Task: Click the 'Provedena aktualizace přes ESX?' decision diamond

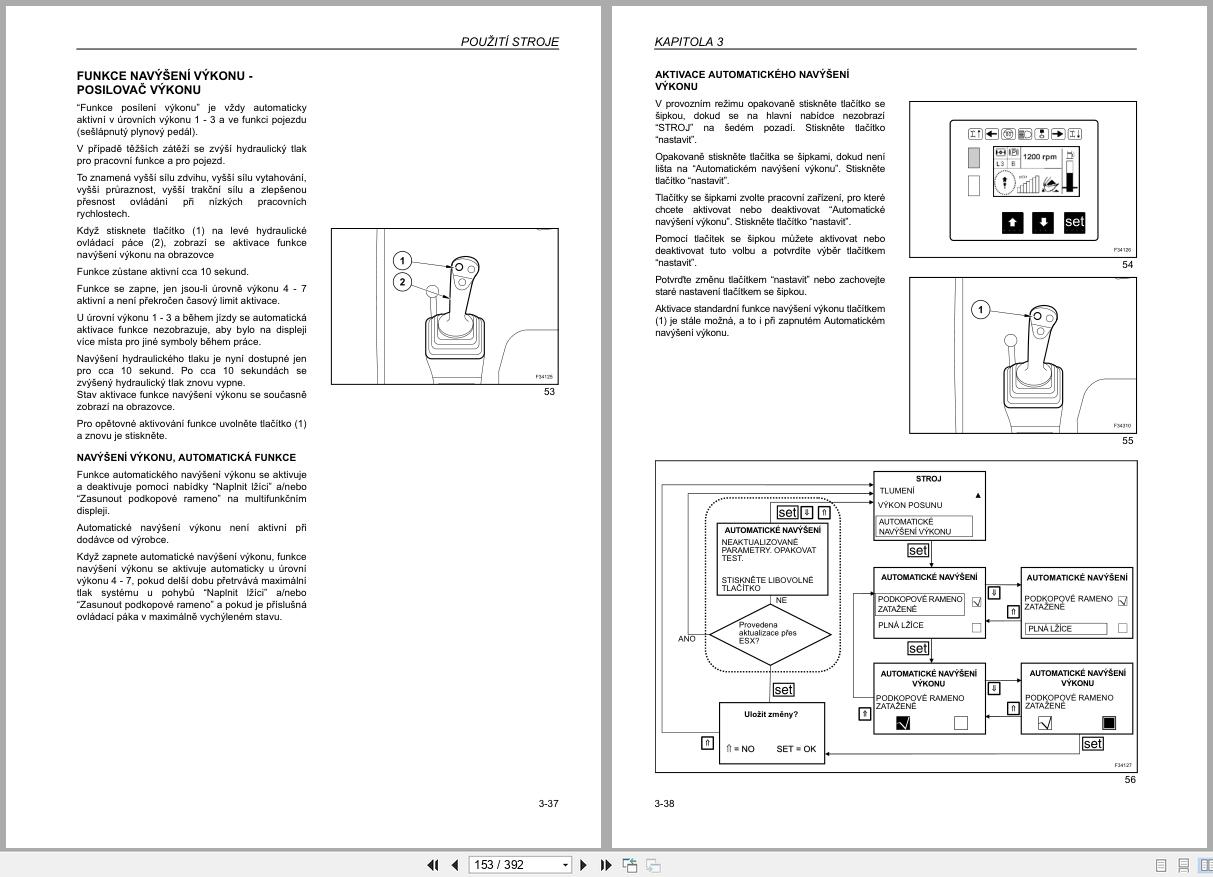Action: click(769, 634)
